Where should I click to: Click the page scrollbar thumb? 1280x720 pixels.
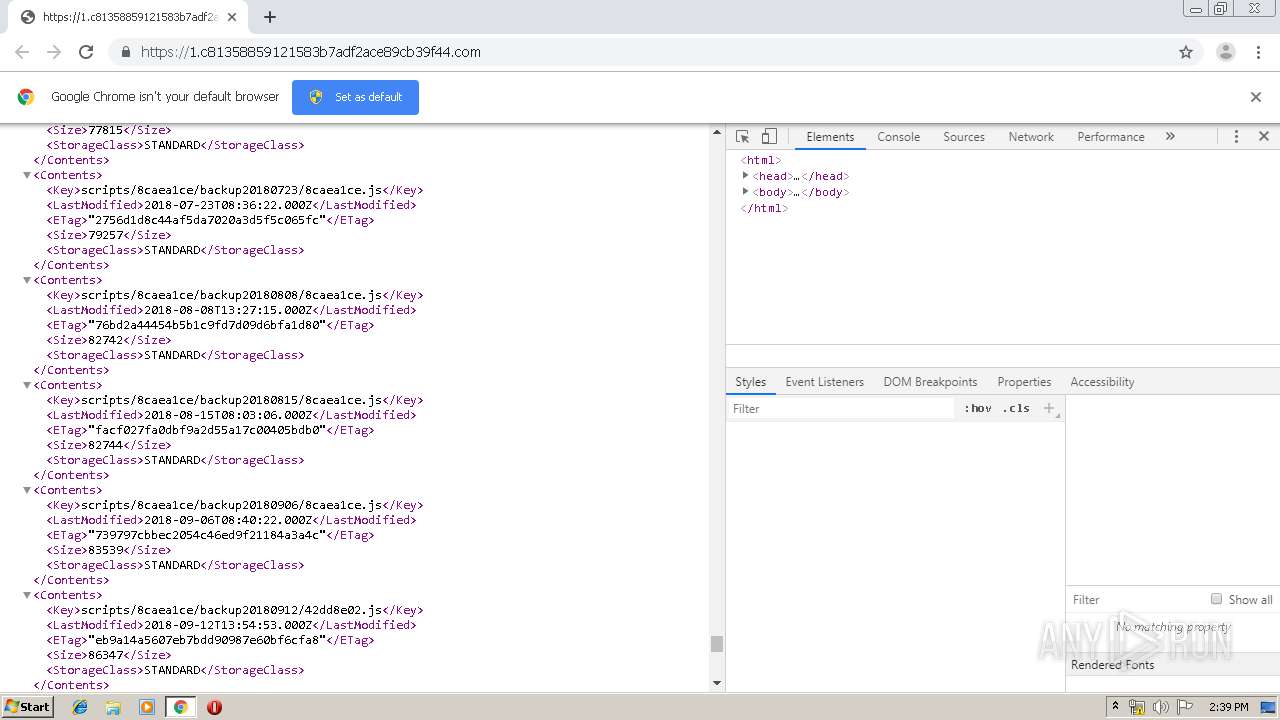coord(716,644)
